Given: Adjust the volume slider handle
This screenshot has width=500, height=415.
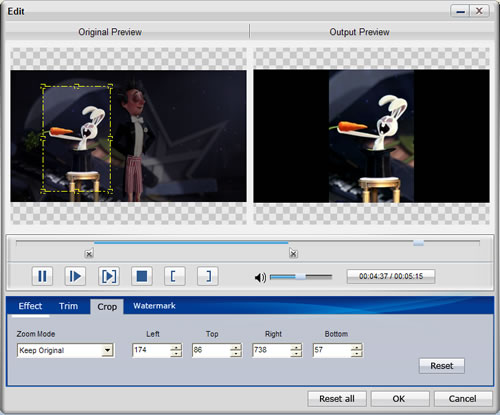Looking at the screenshot, I should click(301, 276).
